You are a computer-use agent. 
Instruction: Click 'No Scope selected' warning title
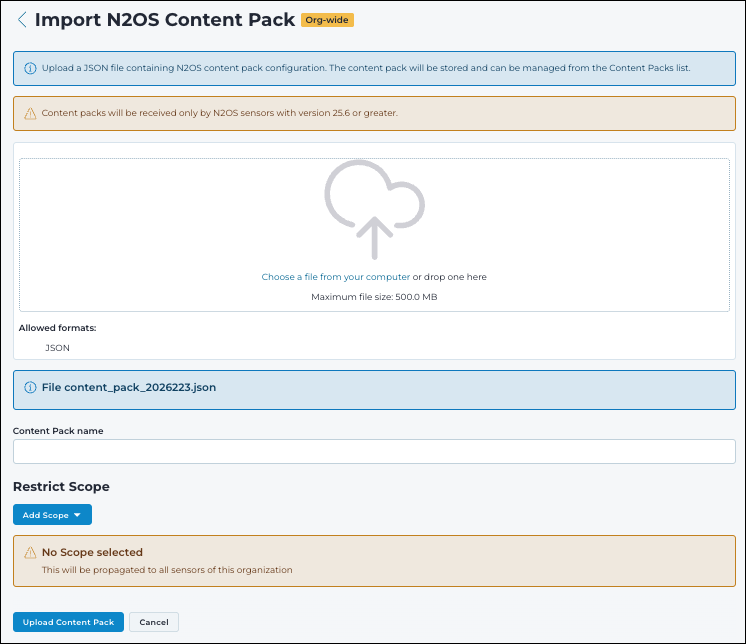pyautogui.click(x=92, y=552)
